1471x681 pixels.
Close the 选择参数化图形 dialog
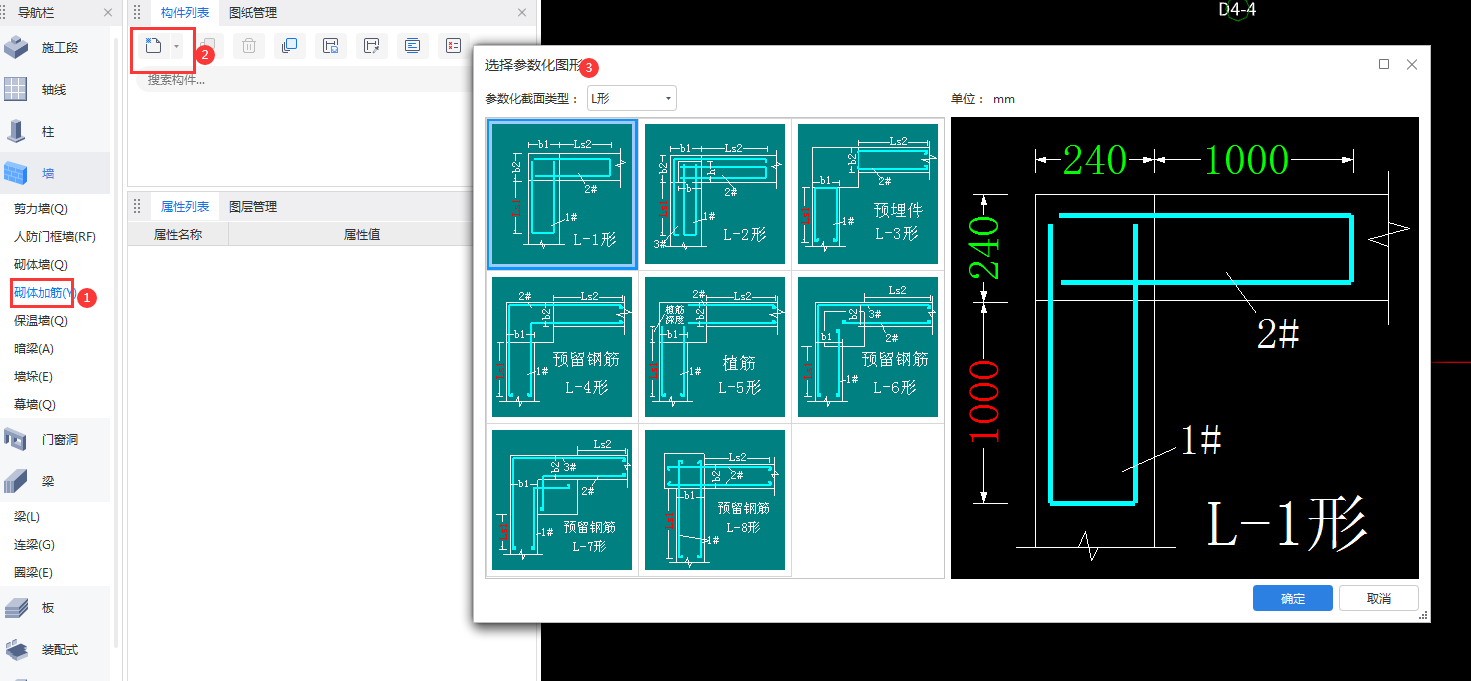click(1412, 64)
